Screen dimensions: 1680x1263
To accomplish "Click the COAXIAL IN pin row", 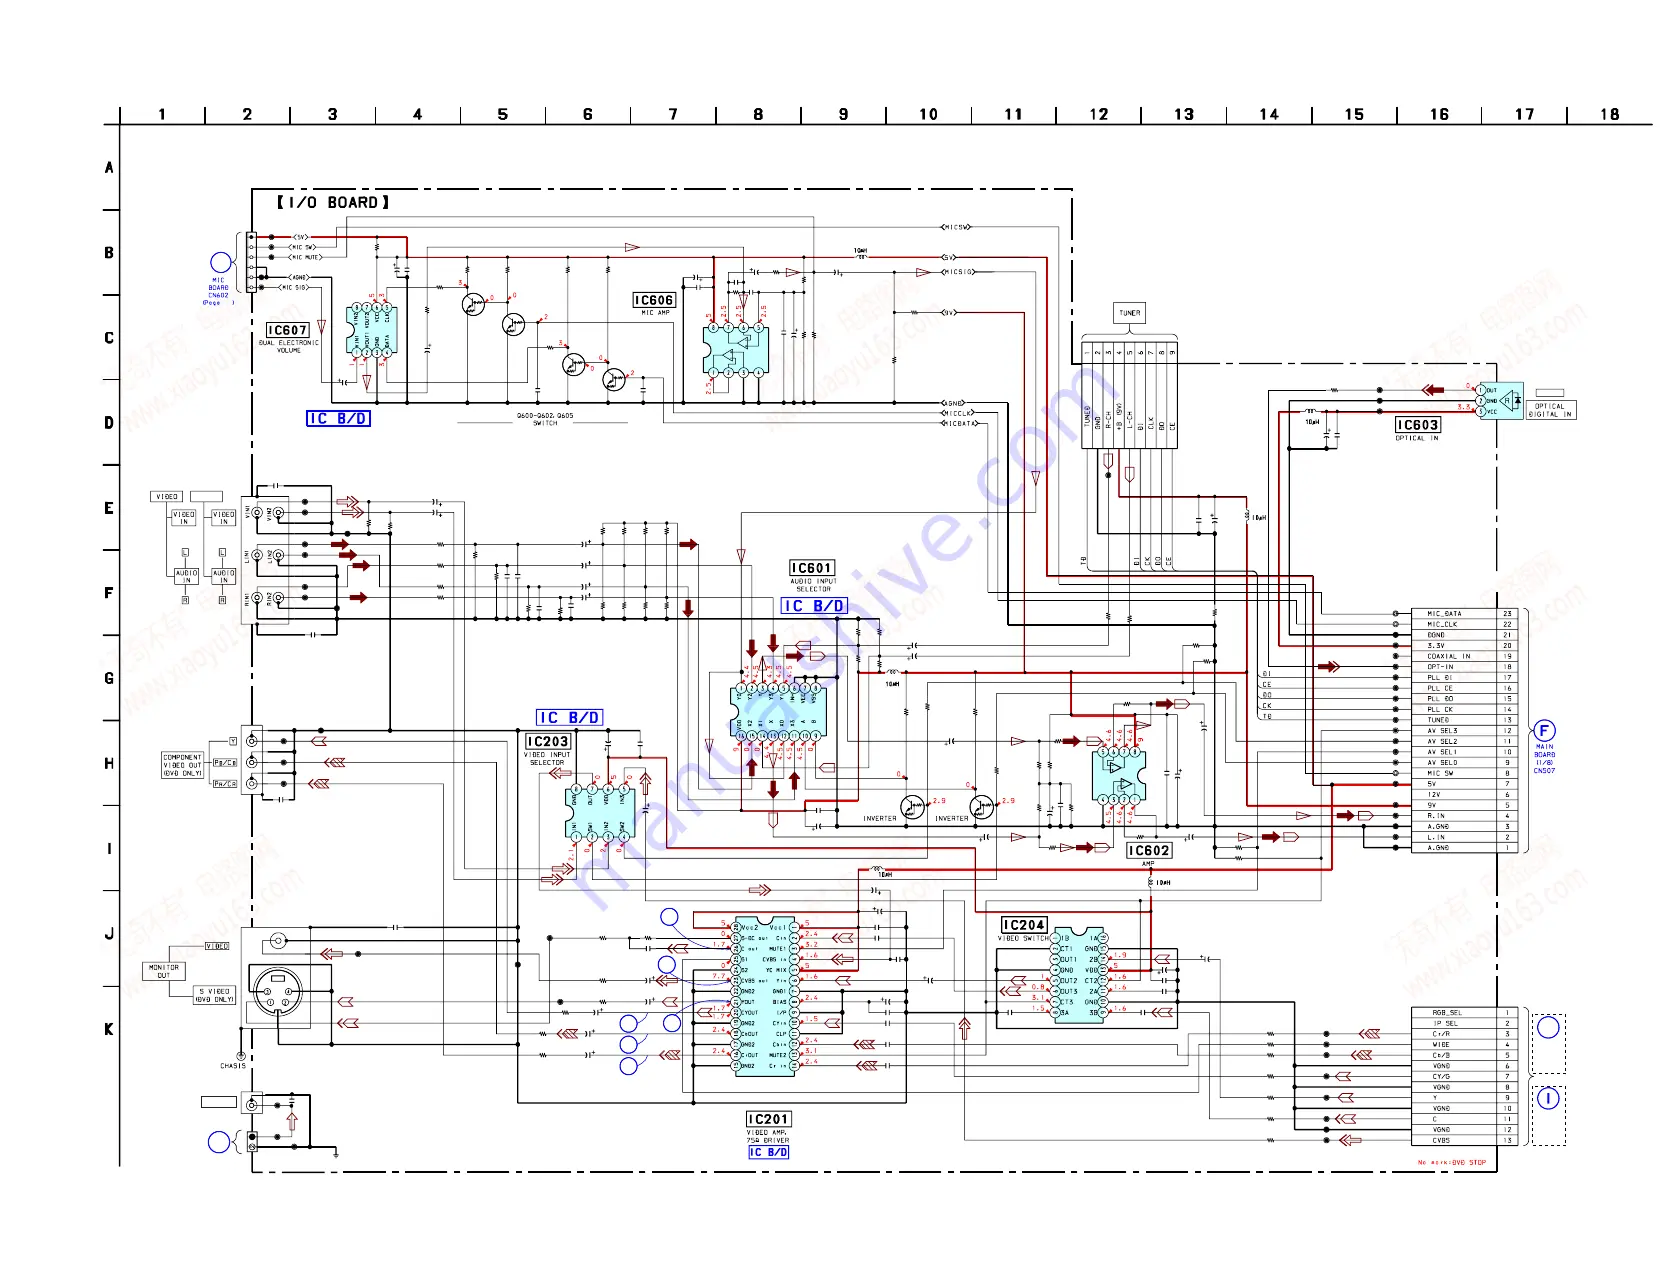I will tap(1464, 656).
